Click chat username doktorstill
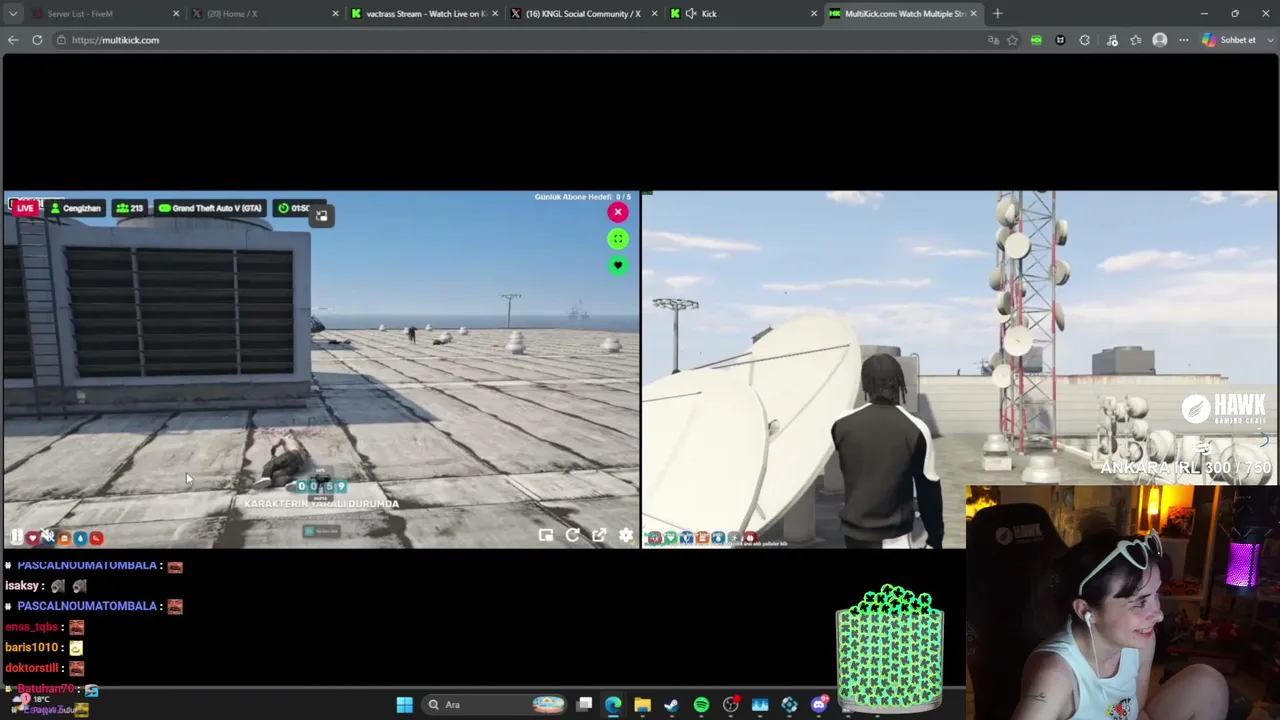 coord(32,668)
